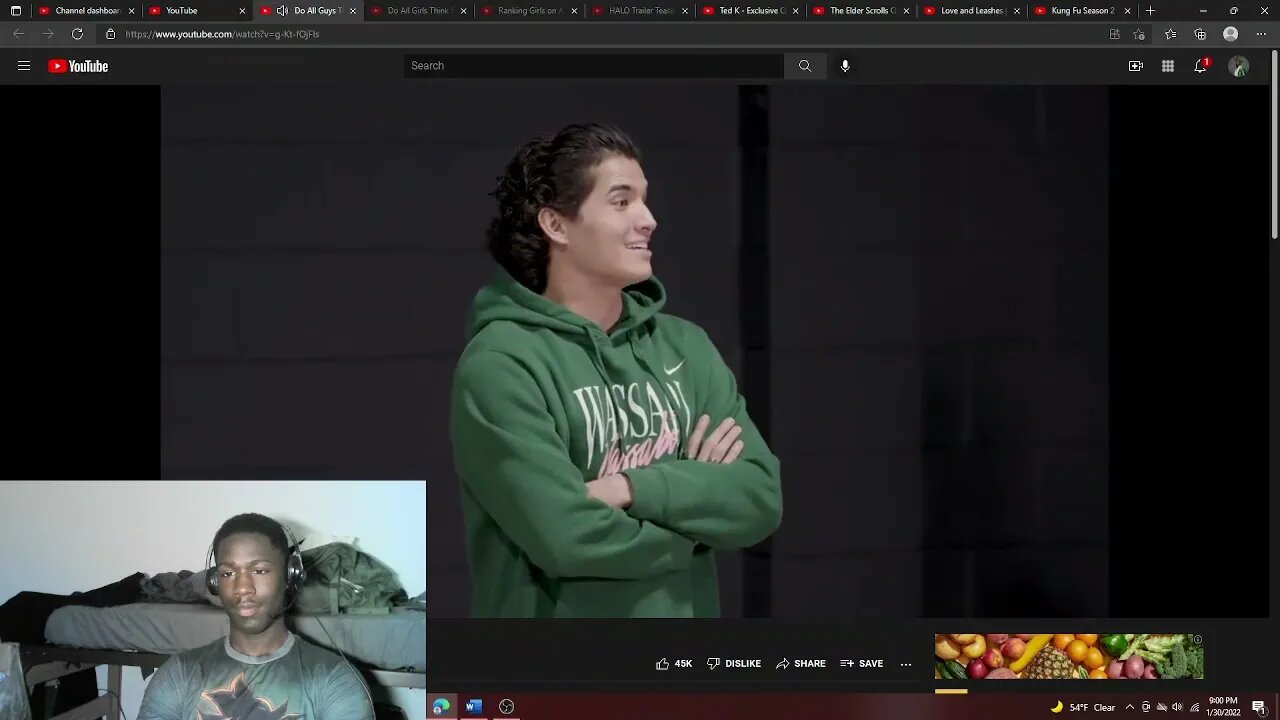Open the Kung Fu Season 2 tab
1280x720 pixels.
[1083, 11]
